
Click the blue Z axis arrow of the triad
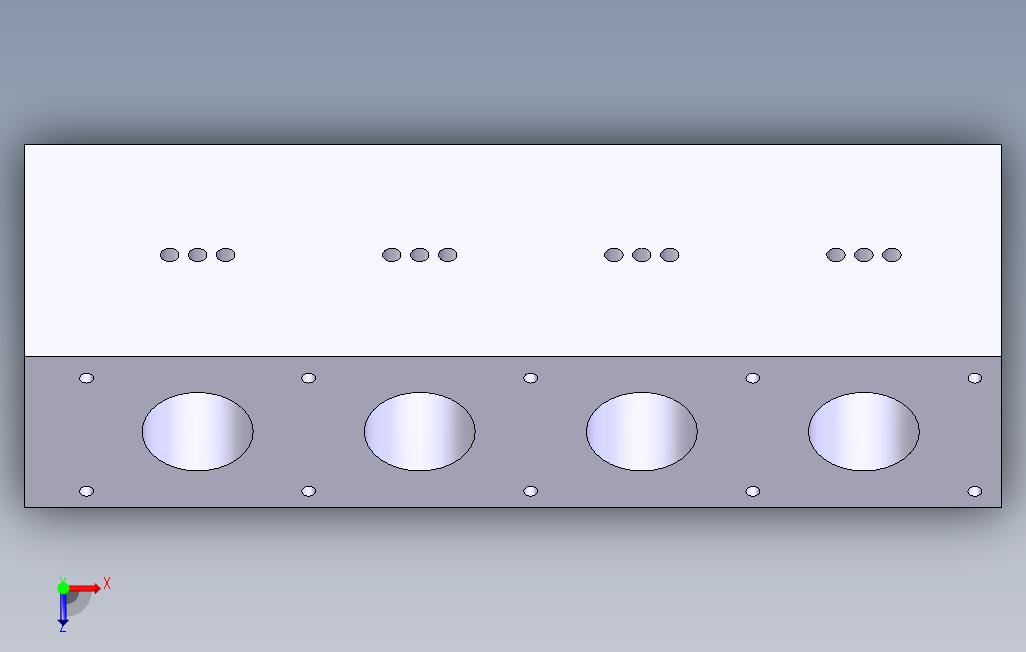63,609
